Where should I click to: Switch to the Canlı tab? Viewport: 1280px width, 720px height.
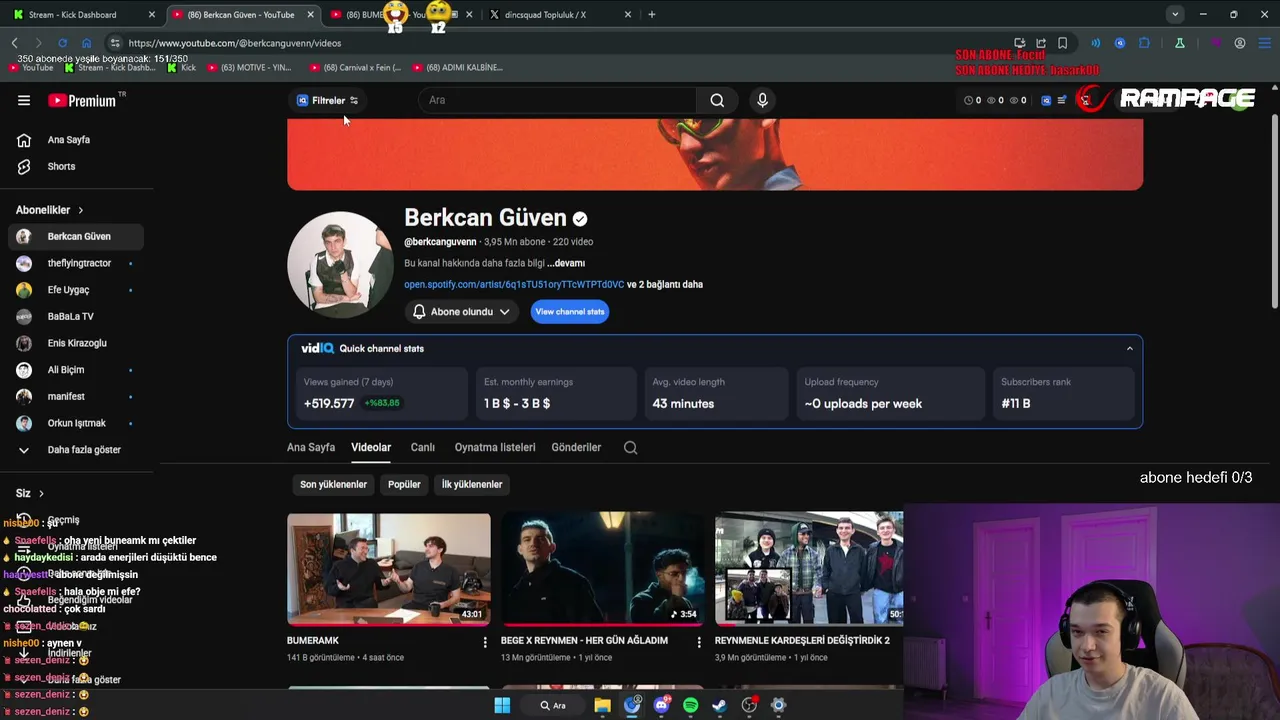423,447
